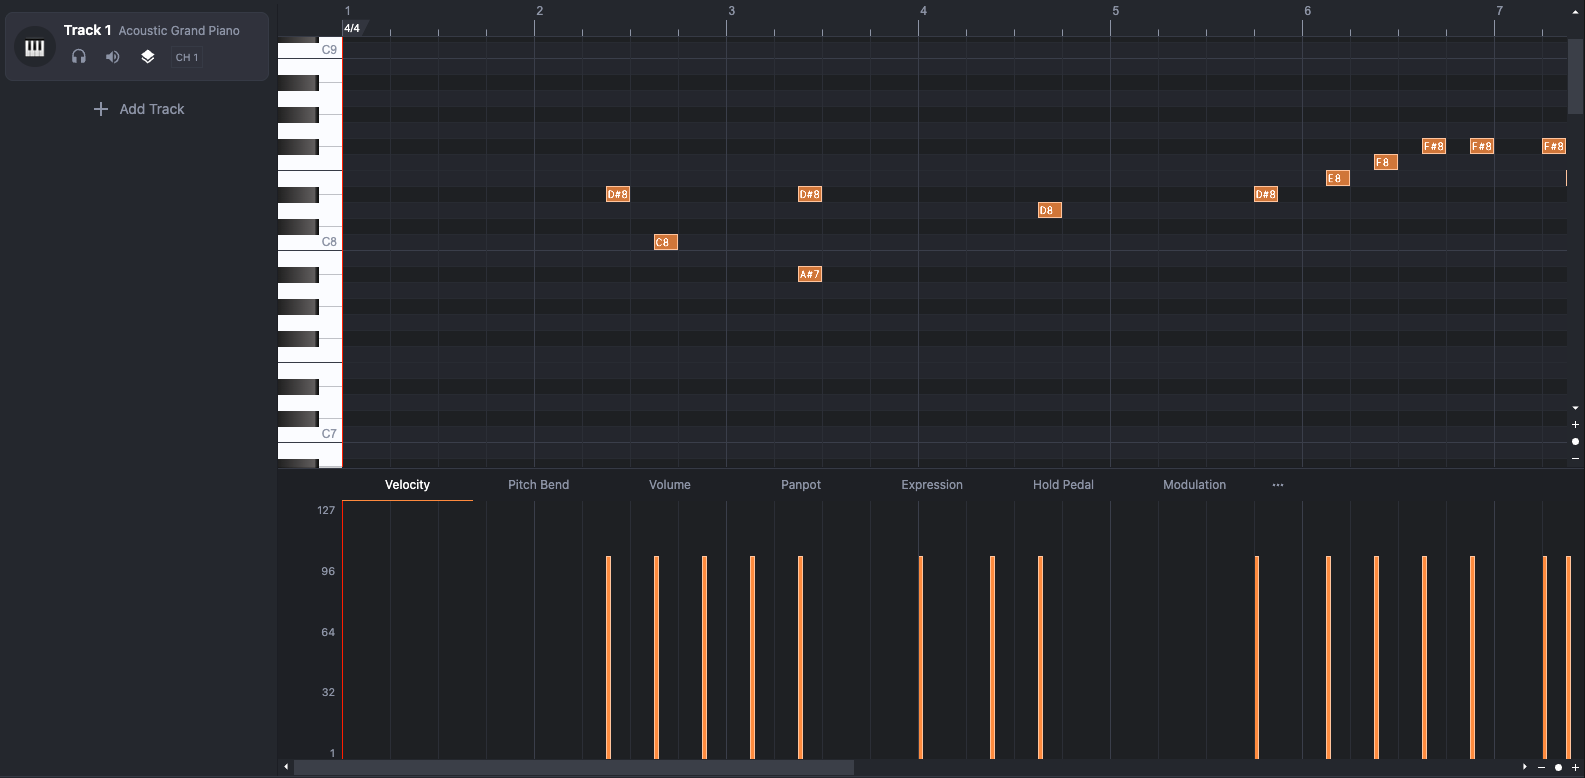Switch to the Pitch Bend tab
This screenshot has height=778, width=1585.
538,485
